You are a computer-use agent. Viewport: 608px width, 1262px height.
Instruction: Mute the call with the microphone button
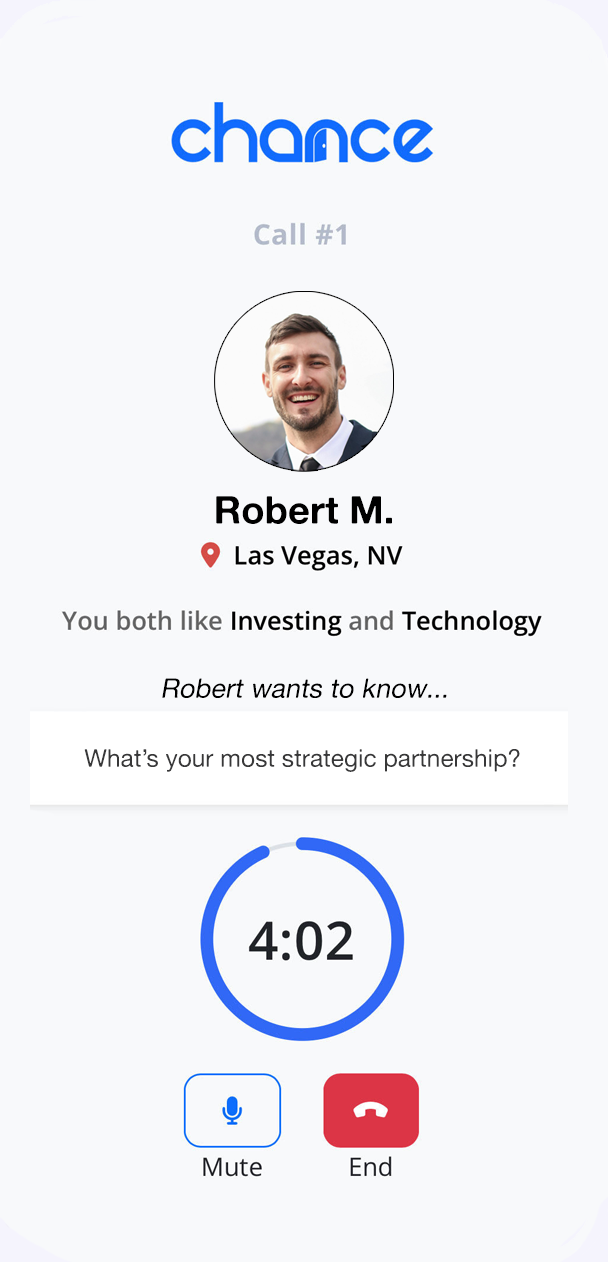pos(232,1110)
